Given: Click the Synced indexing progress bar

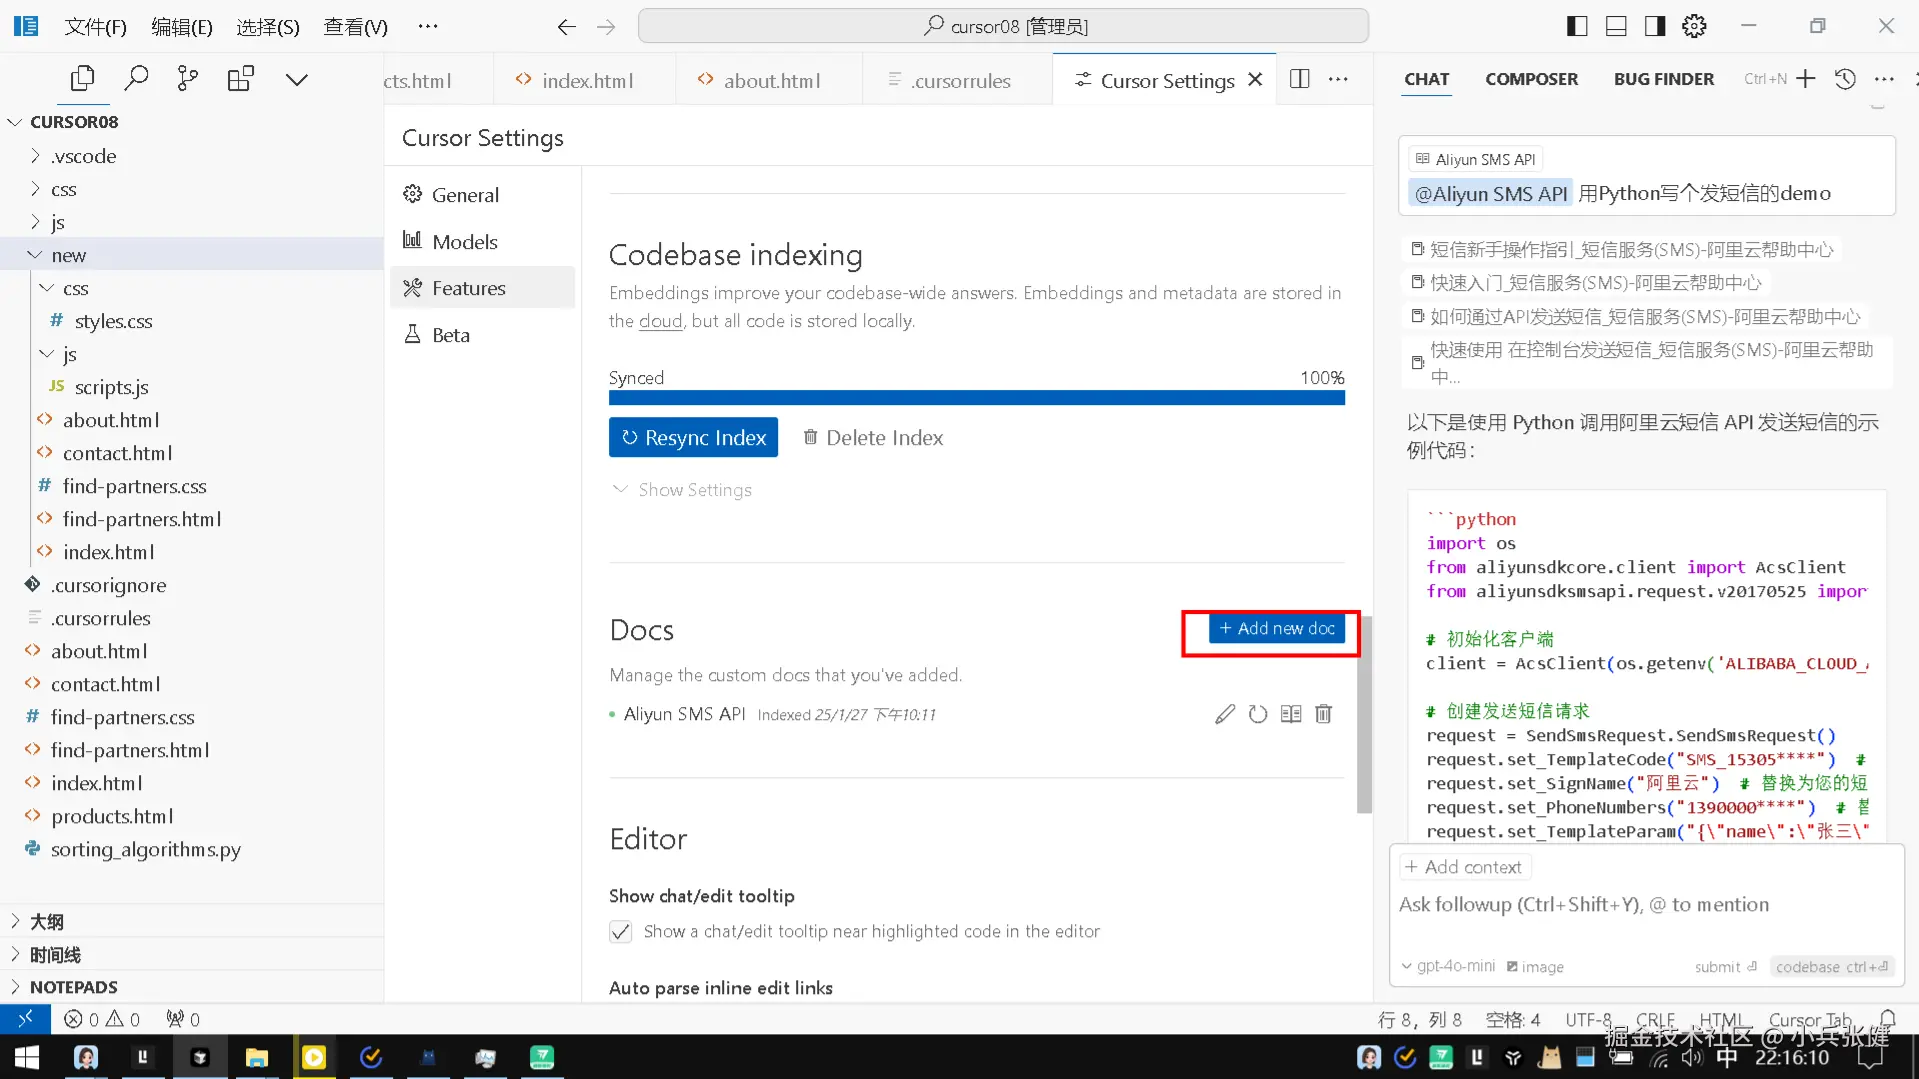Looking at the screenshot, I should point(976,398).
